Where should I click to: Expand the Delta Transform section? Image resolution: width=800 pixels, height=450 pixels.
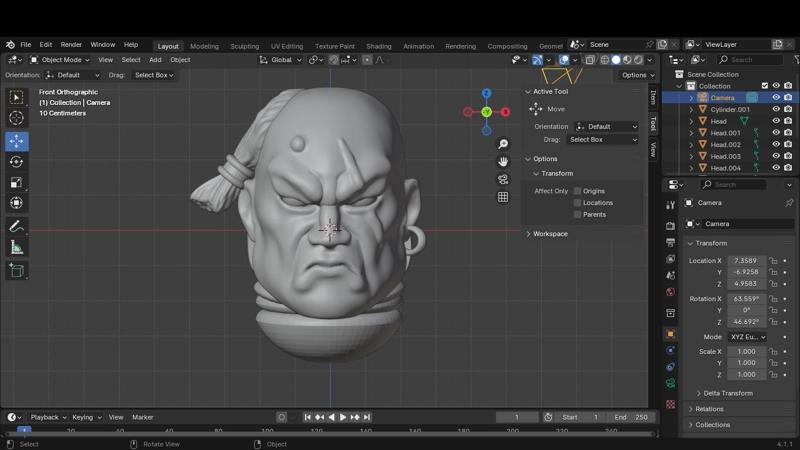727,393
